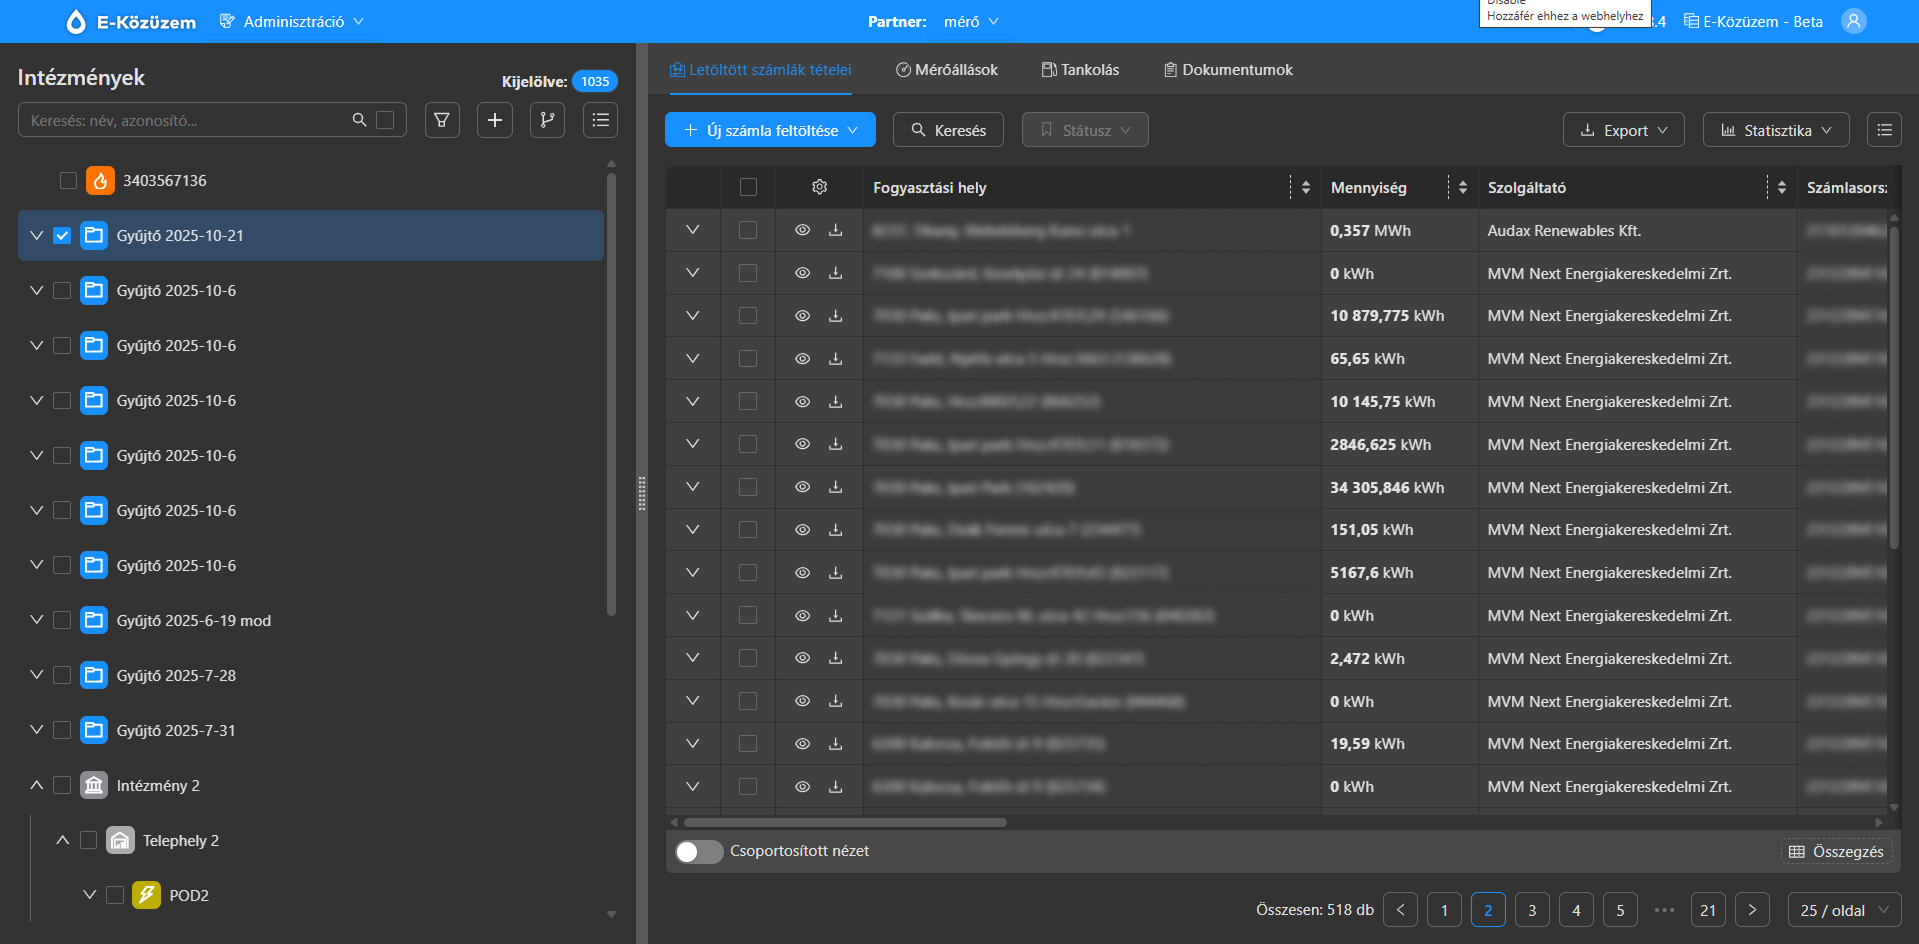1919x944 pixels.
Task: Open the 25 / oldal page size dropdown
Action: pos(1844,910)
